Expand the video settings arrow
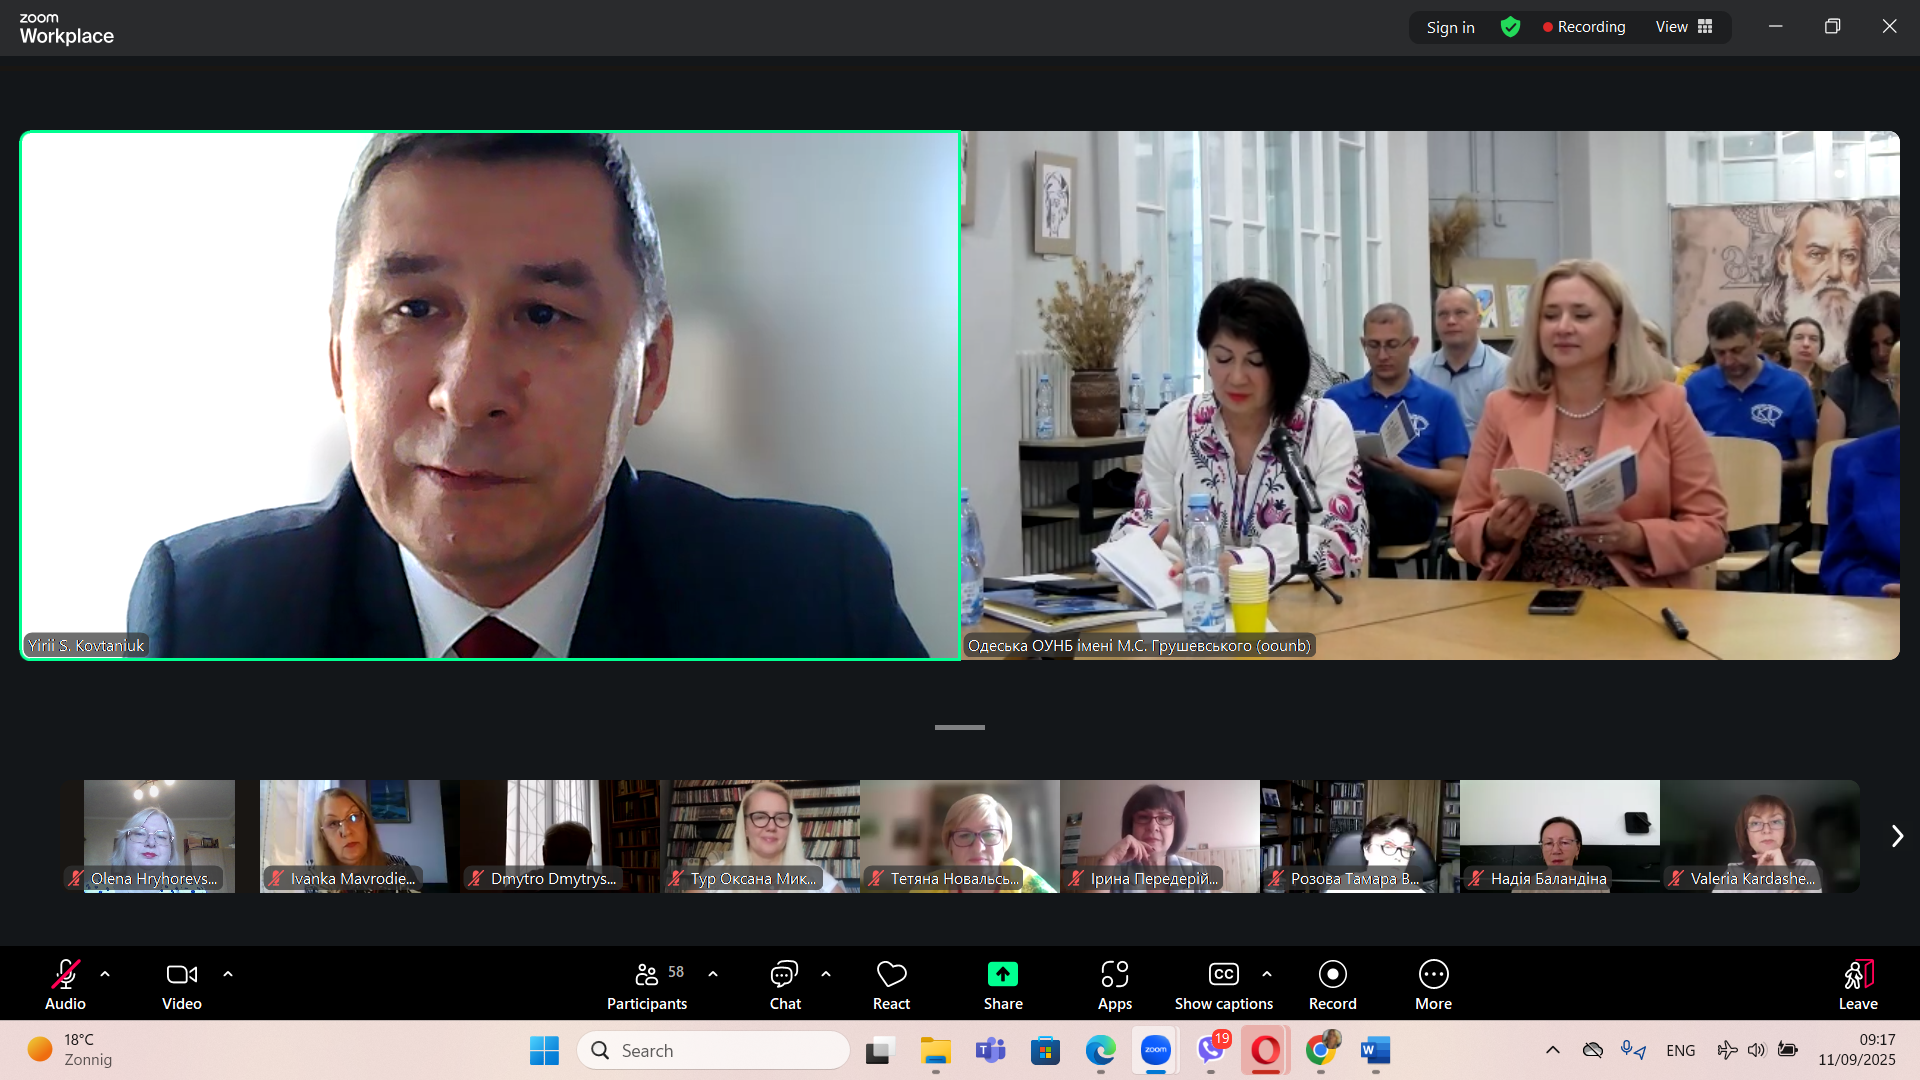 (x=228, y=973)
